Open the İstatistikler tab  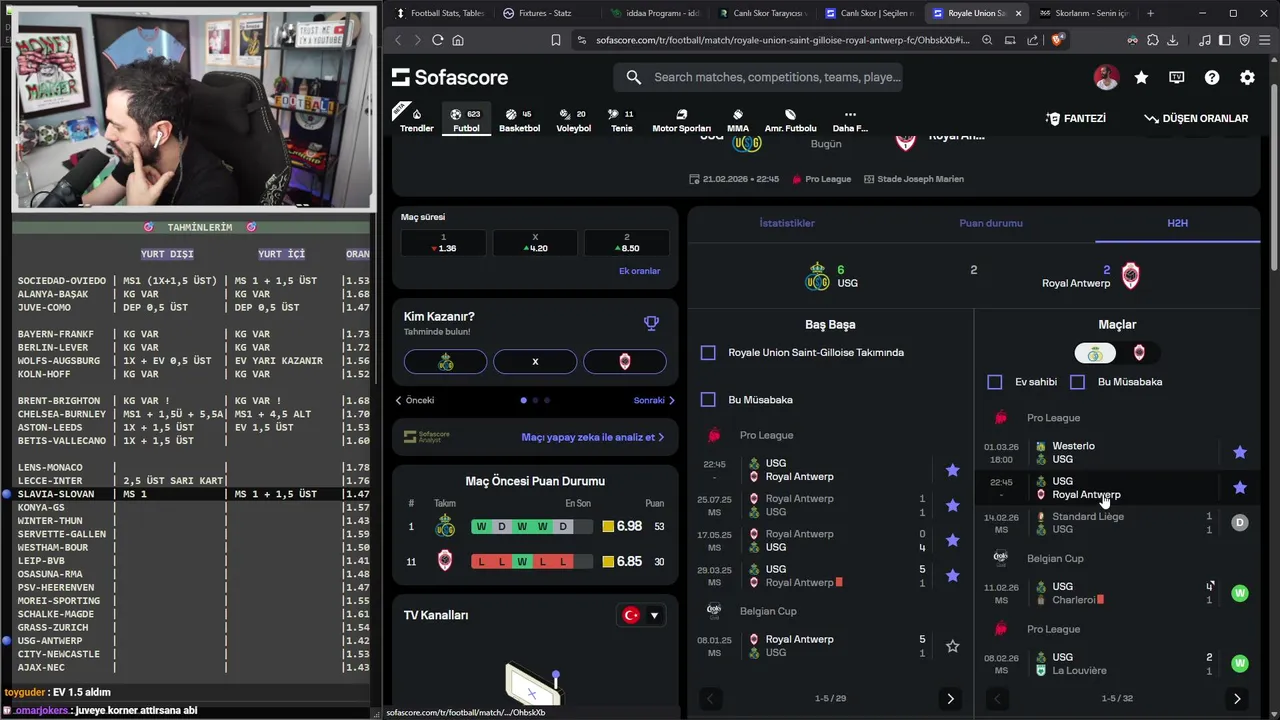(787, 223)
